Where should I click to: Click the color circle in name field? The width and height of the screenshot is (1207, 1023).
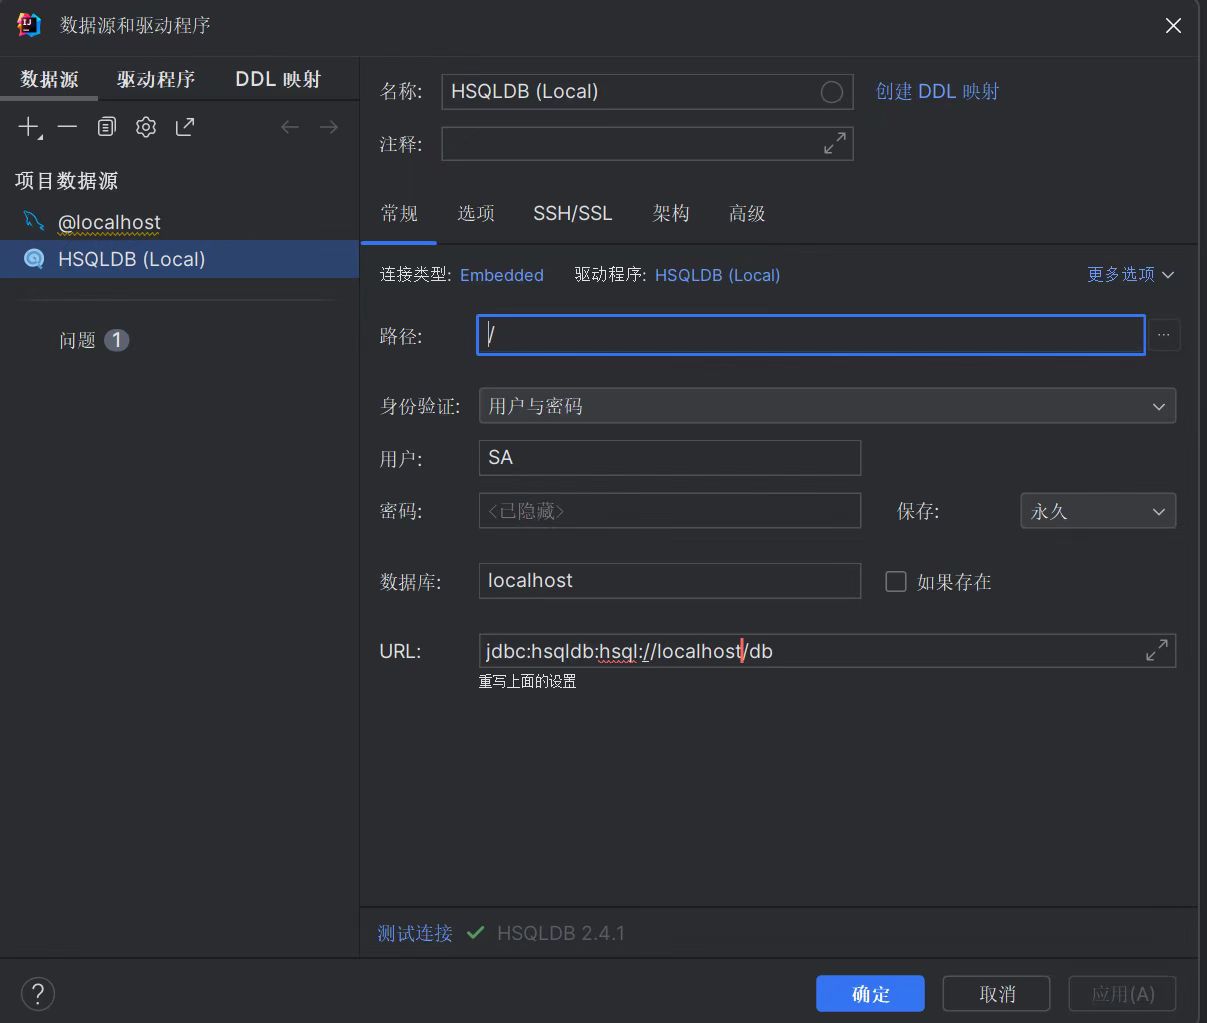point(831,92)
